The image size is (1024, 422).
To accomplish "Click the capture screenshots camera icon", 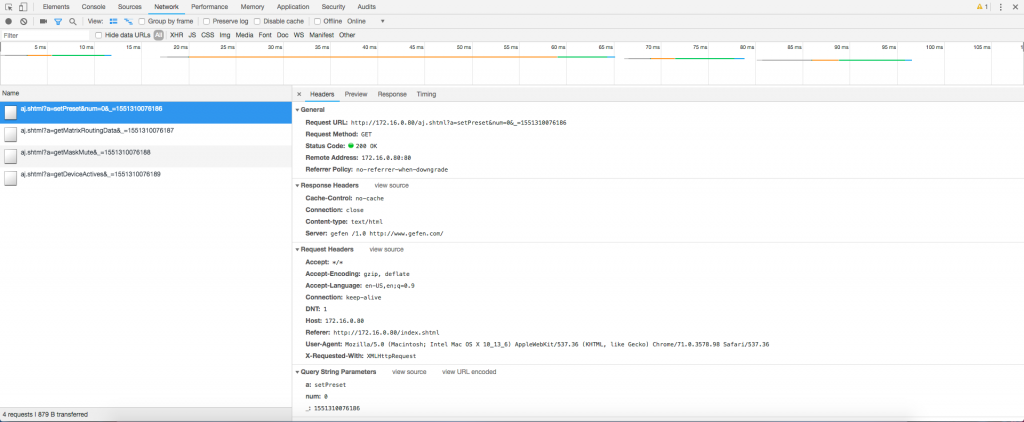I will click(43, 20).
